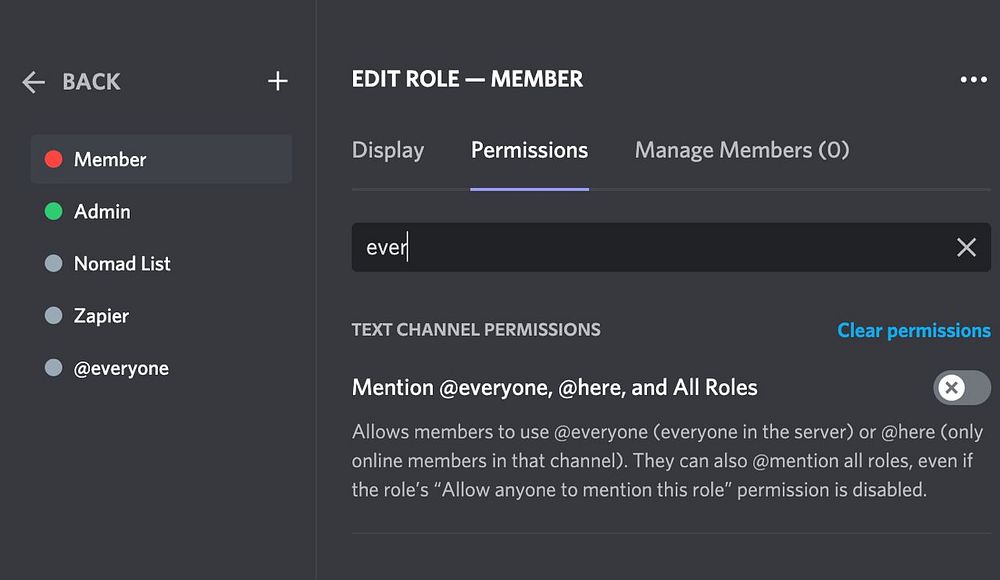Clear the search field with X icon
Image resolution: width=1000 pixels, height=580 pixels.
point(966,247)
